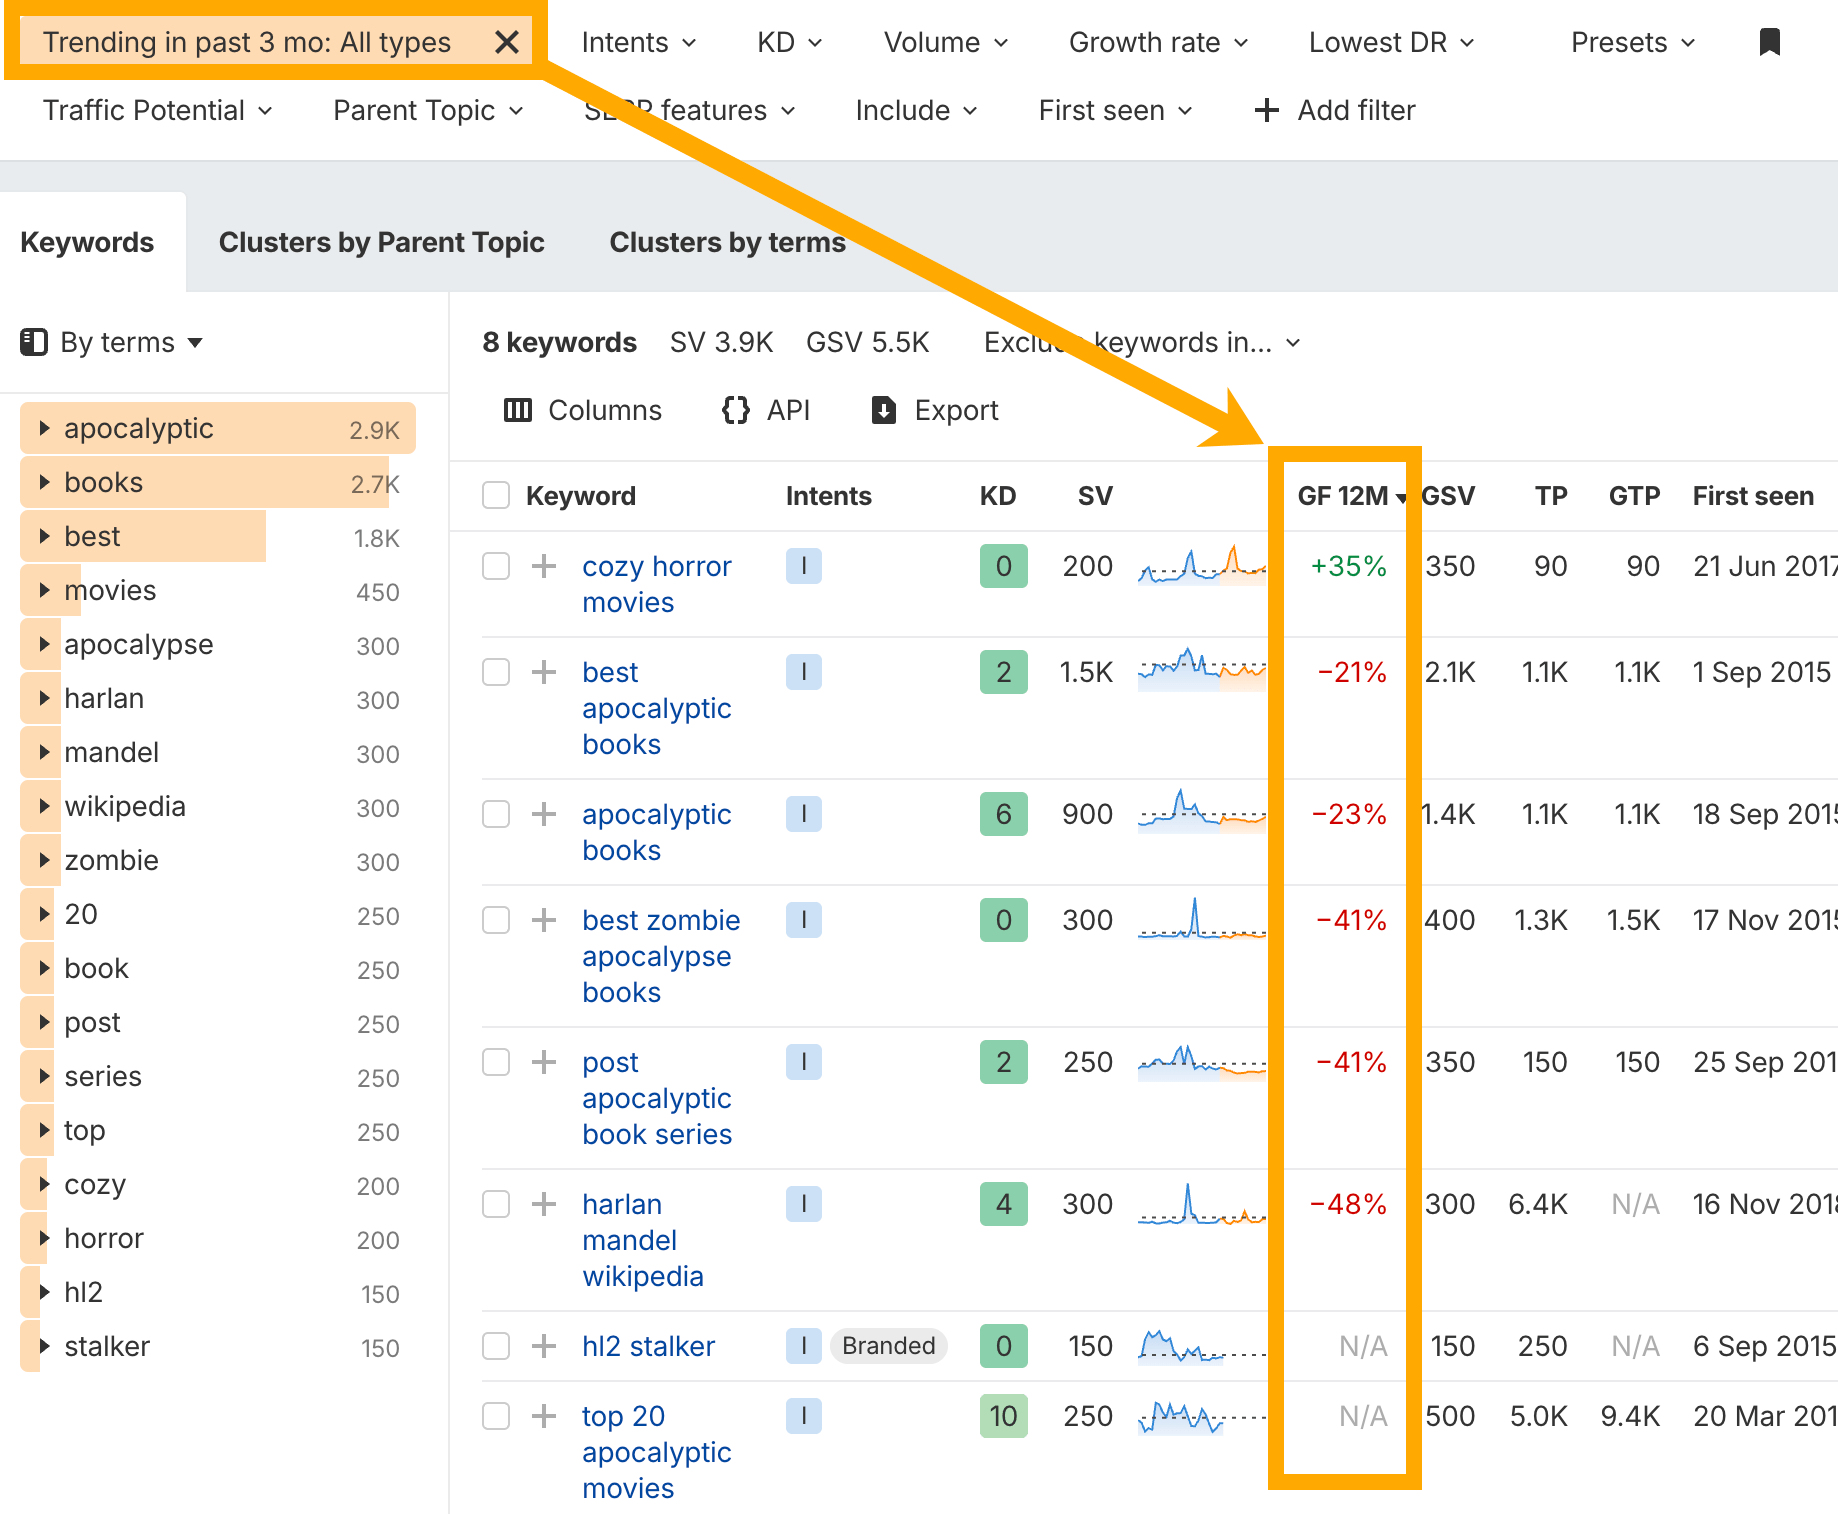The width and height of the screenshot is (1838, 1514).
Task: Click the bookmark icon next to Presets
Action: (x=1769, y=42)
